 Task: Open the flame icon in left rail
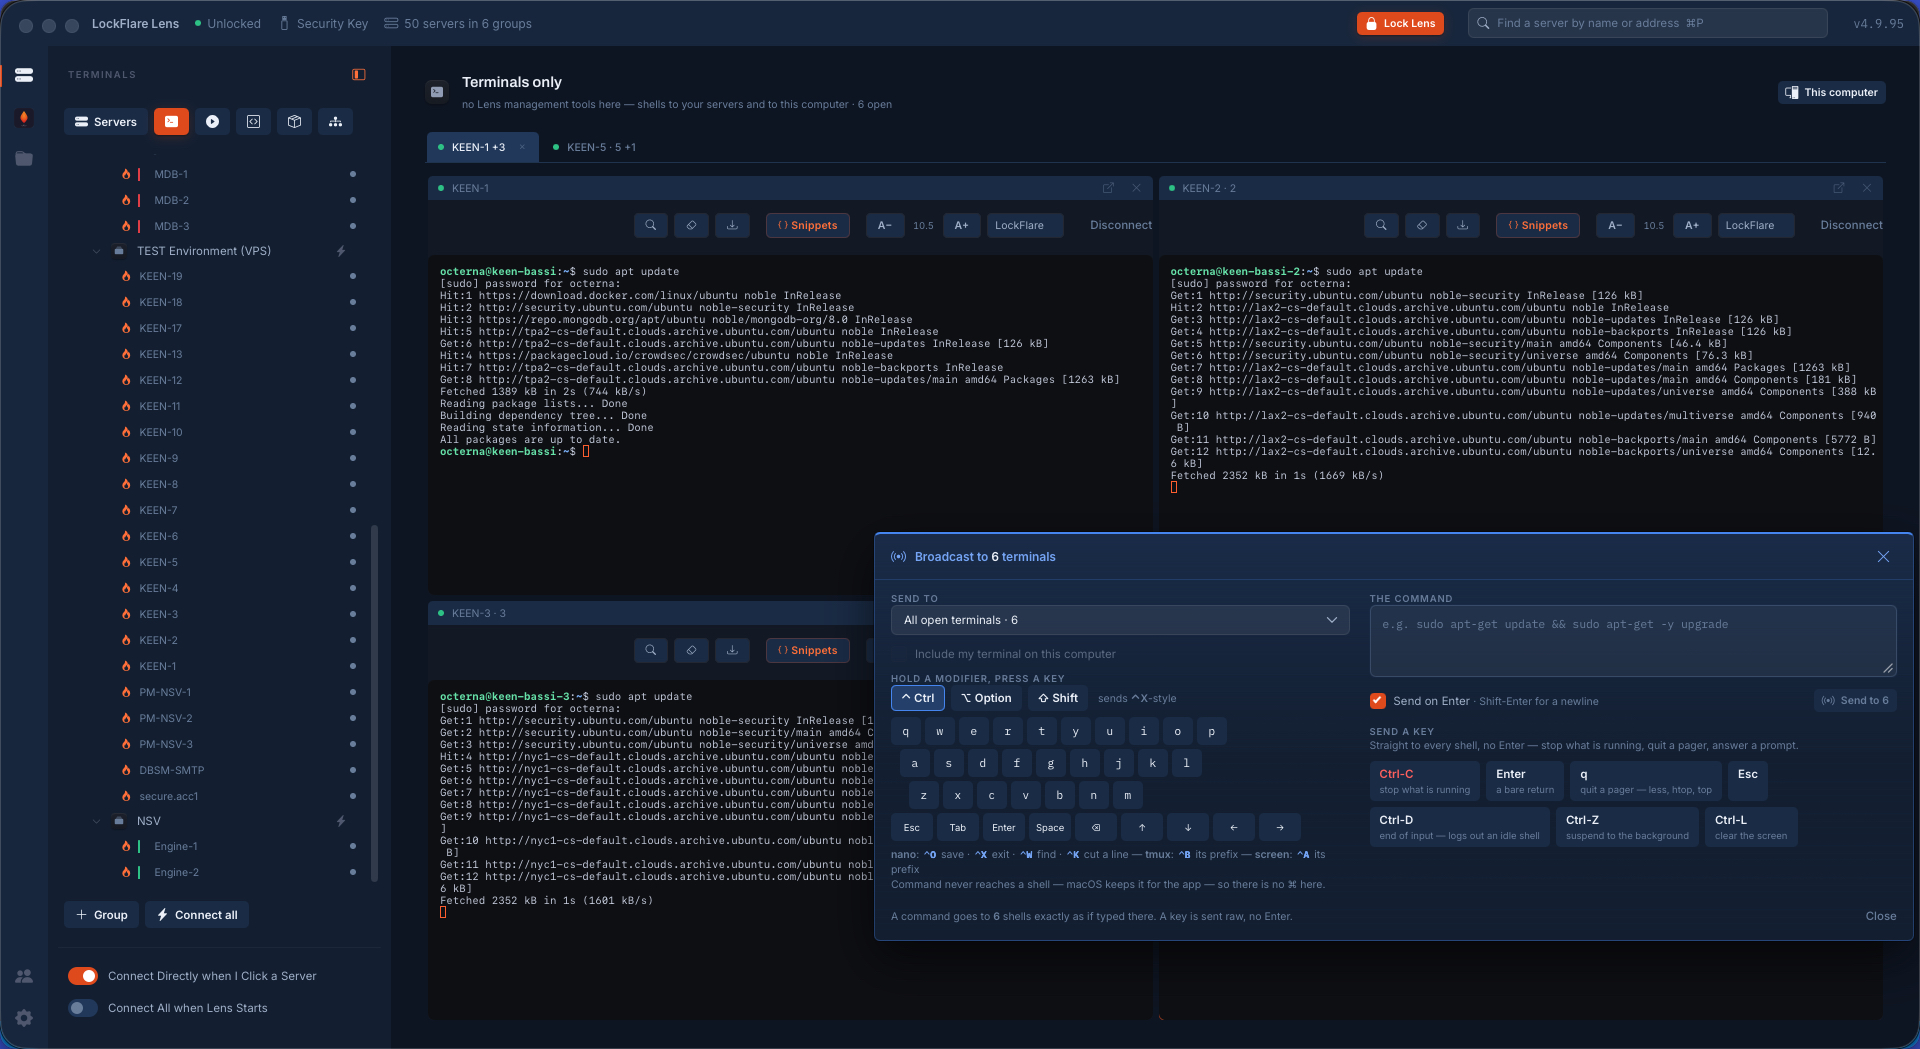click(24, 118)
